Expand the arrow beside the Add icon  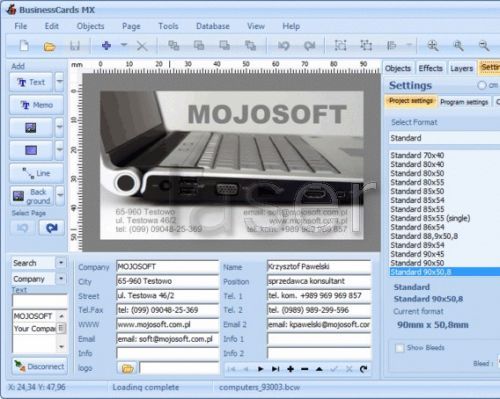click(124, 45)
